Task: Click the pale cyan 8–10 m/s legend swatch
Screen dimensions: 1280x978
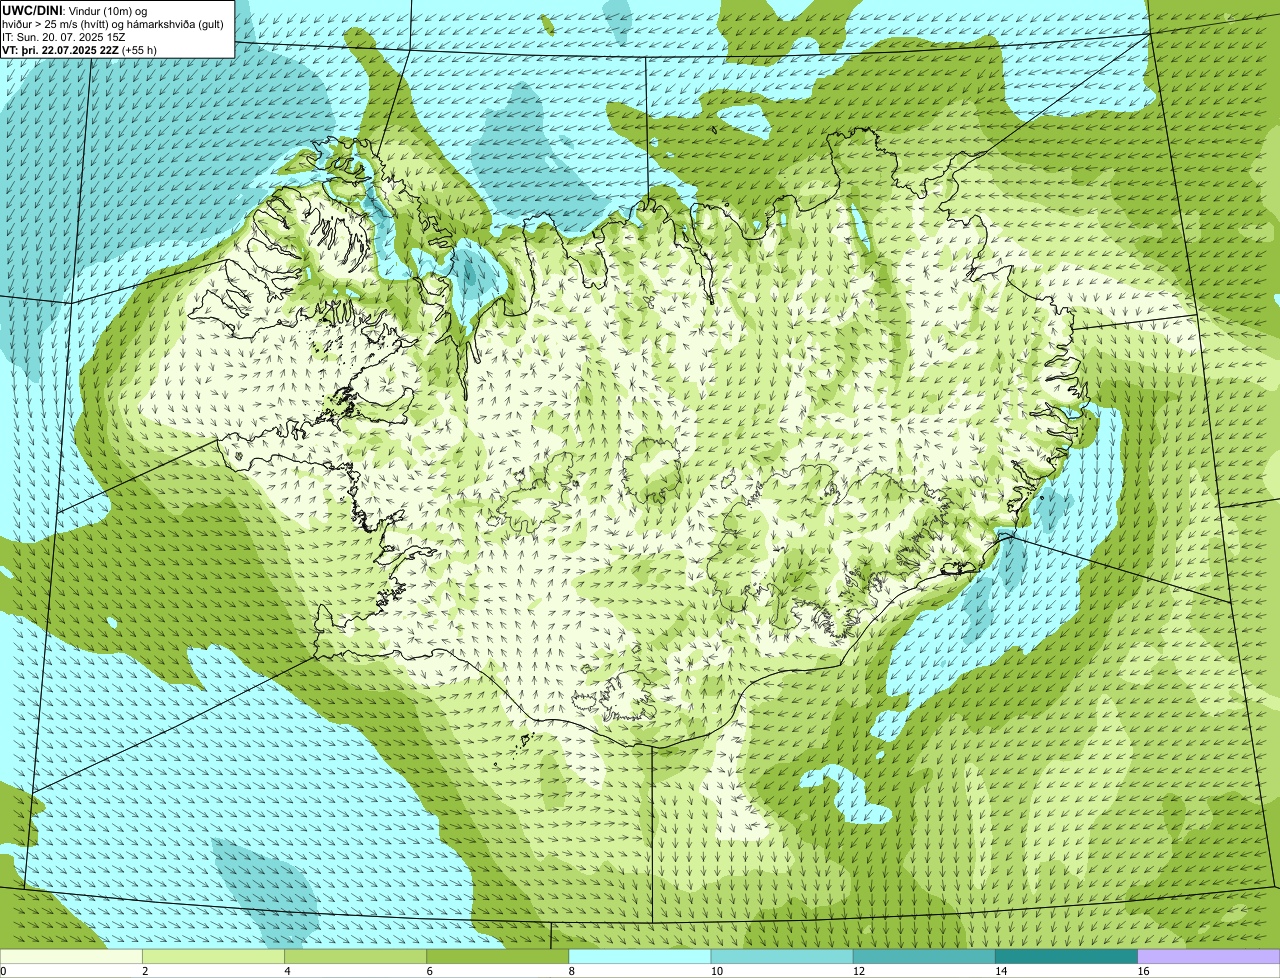Action: point(640,956)
